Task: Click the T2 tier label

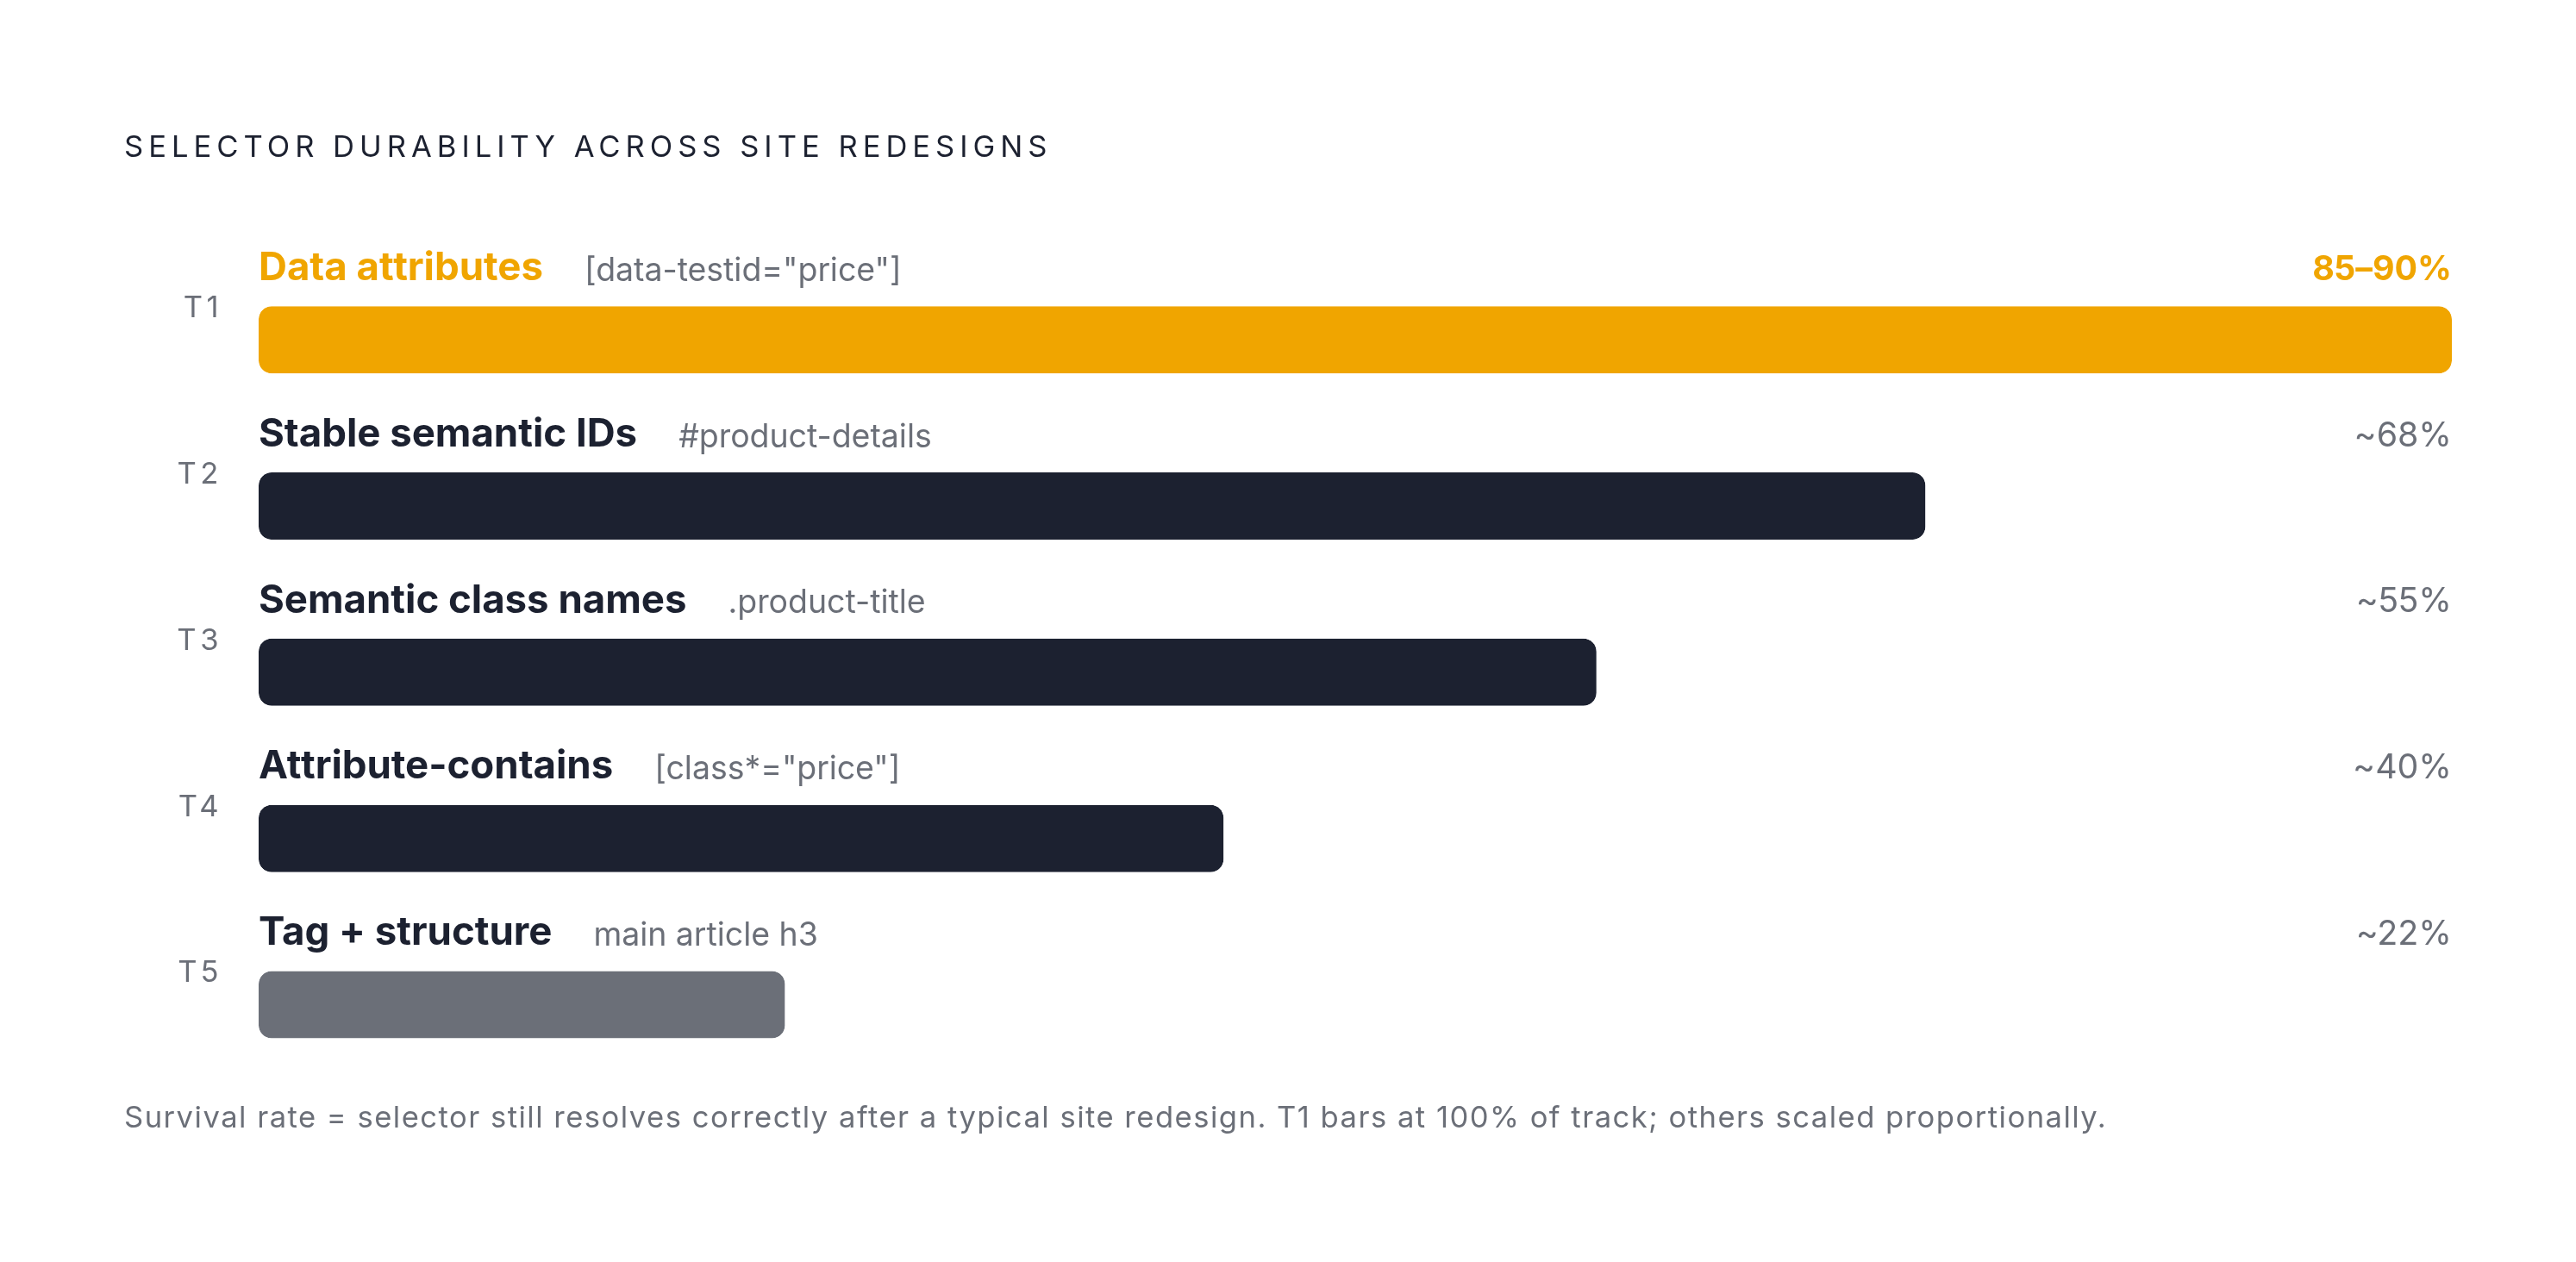Action: click(x=198, y=473)
